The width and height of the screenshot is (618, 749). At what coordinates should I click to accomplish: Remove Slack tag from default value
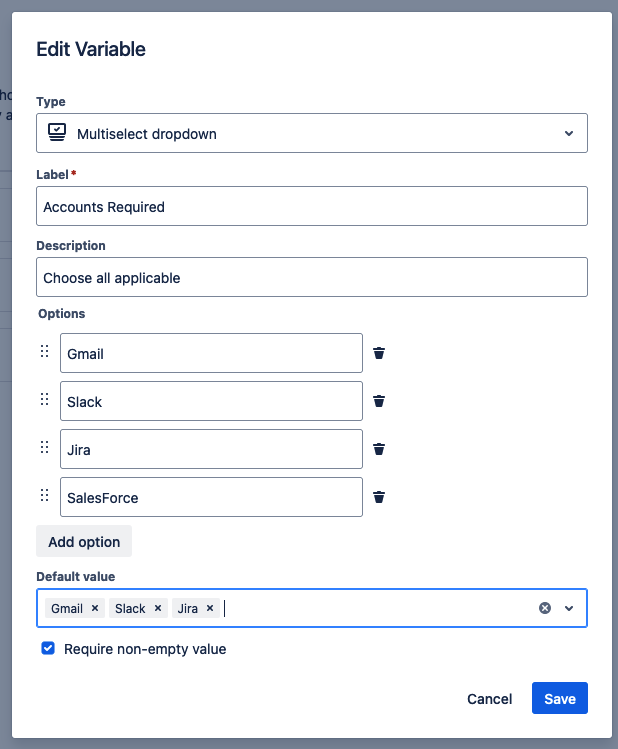pos(158,608)
